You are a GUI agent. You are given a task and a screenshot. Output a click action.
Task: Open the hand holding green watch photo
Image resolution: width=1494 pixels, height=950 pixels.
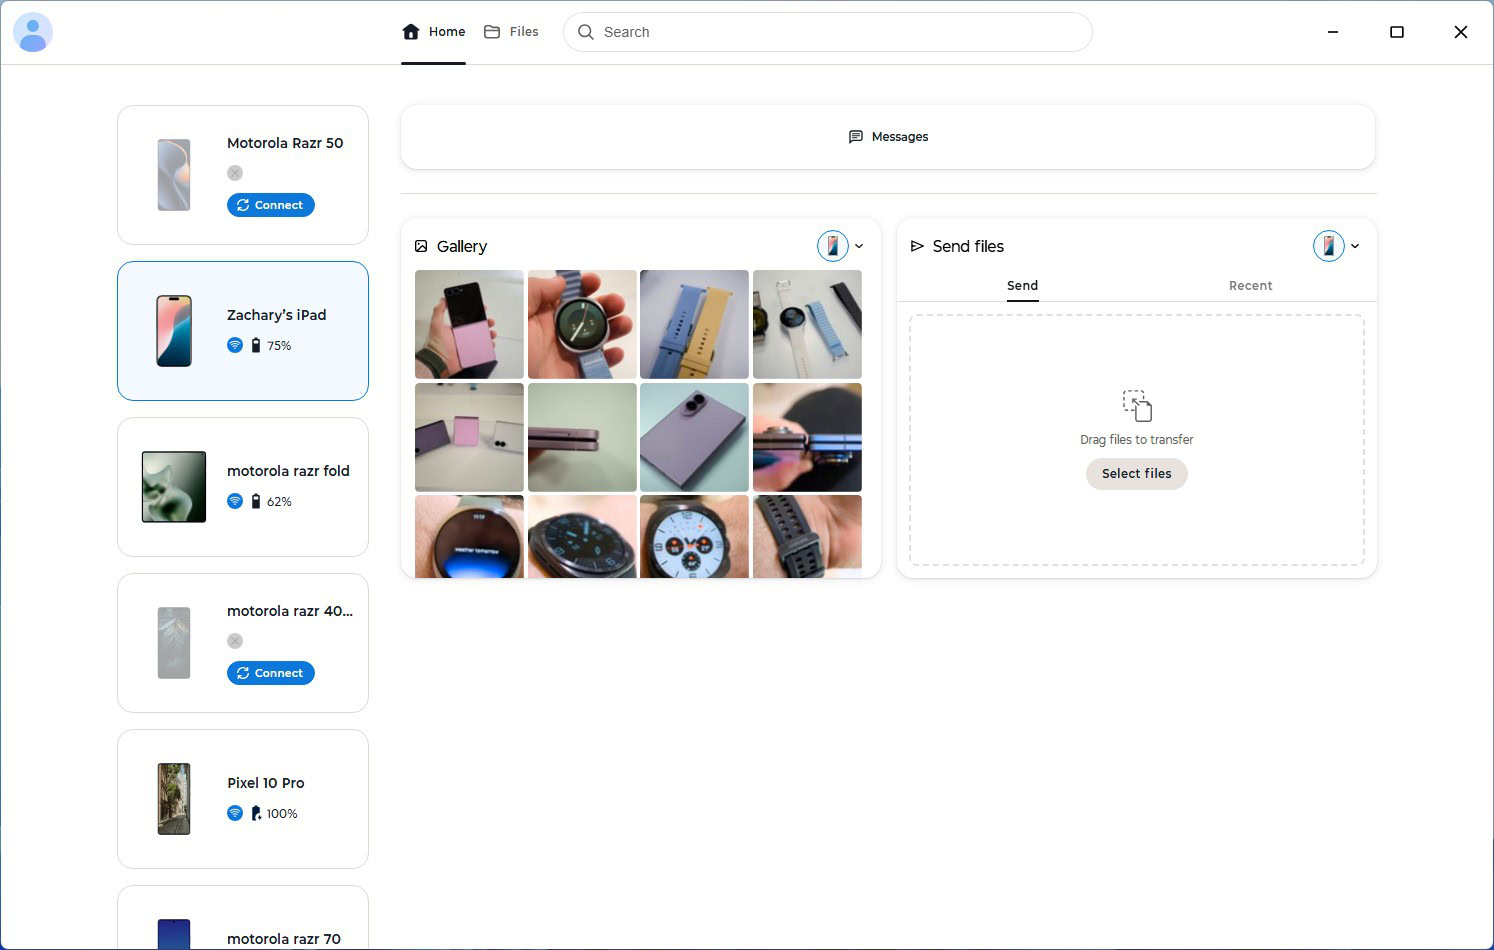click(x=582, y=324)
